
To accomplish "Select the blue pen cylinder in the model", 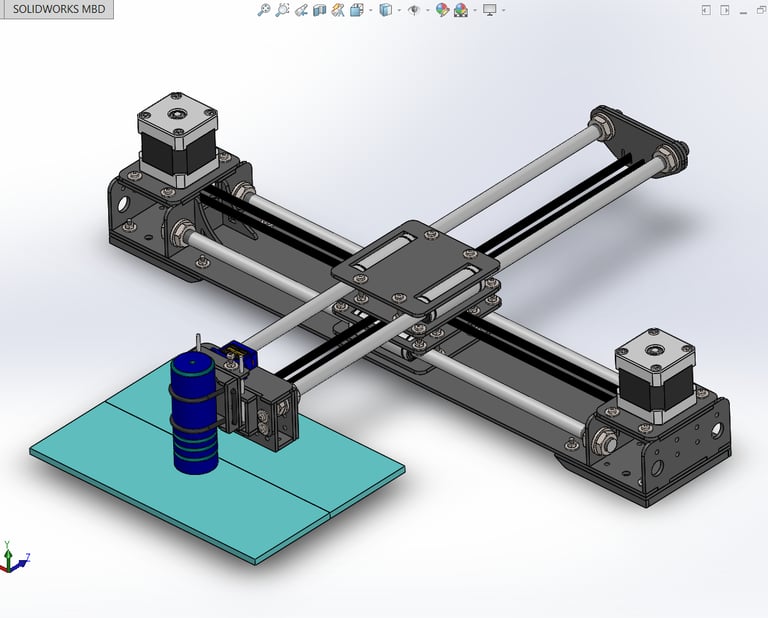I will [x=193, y=414].
